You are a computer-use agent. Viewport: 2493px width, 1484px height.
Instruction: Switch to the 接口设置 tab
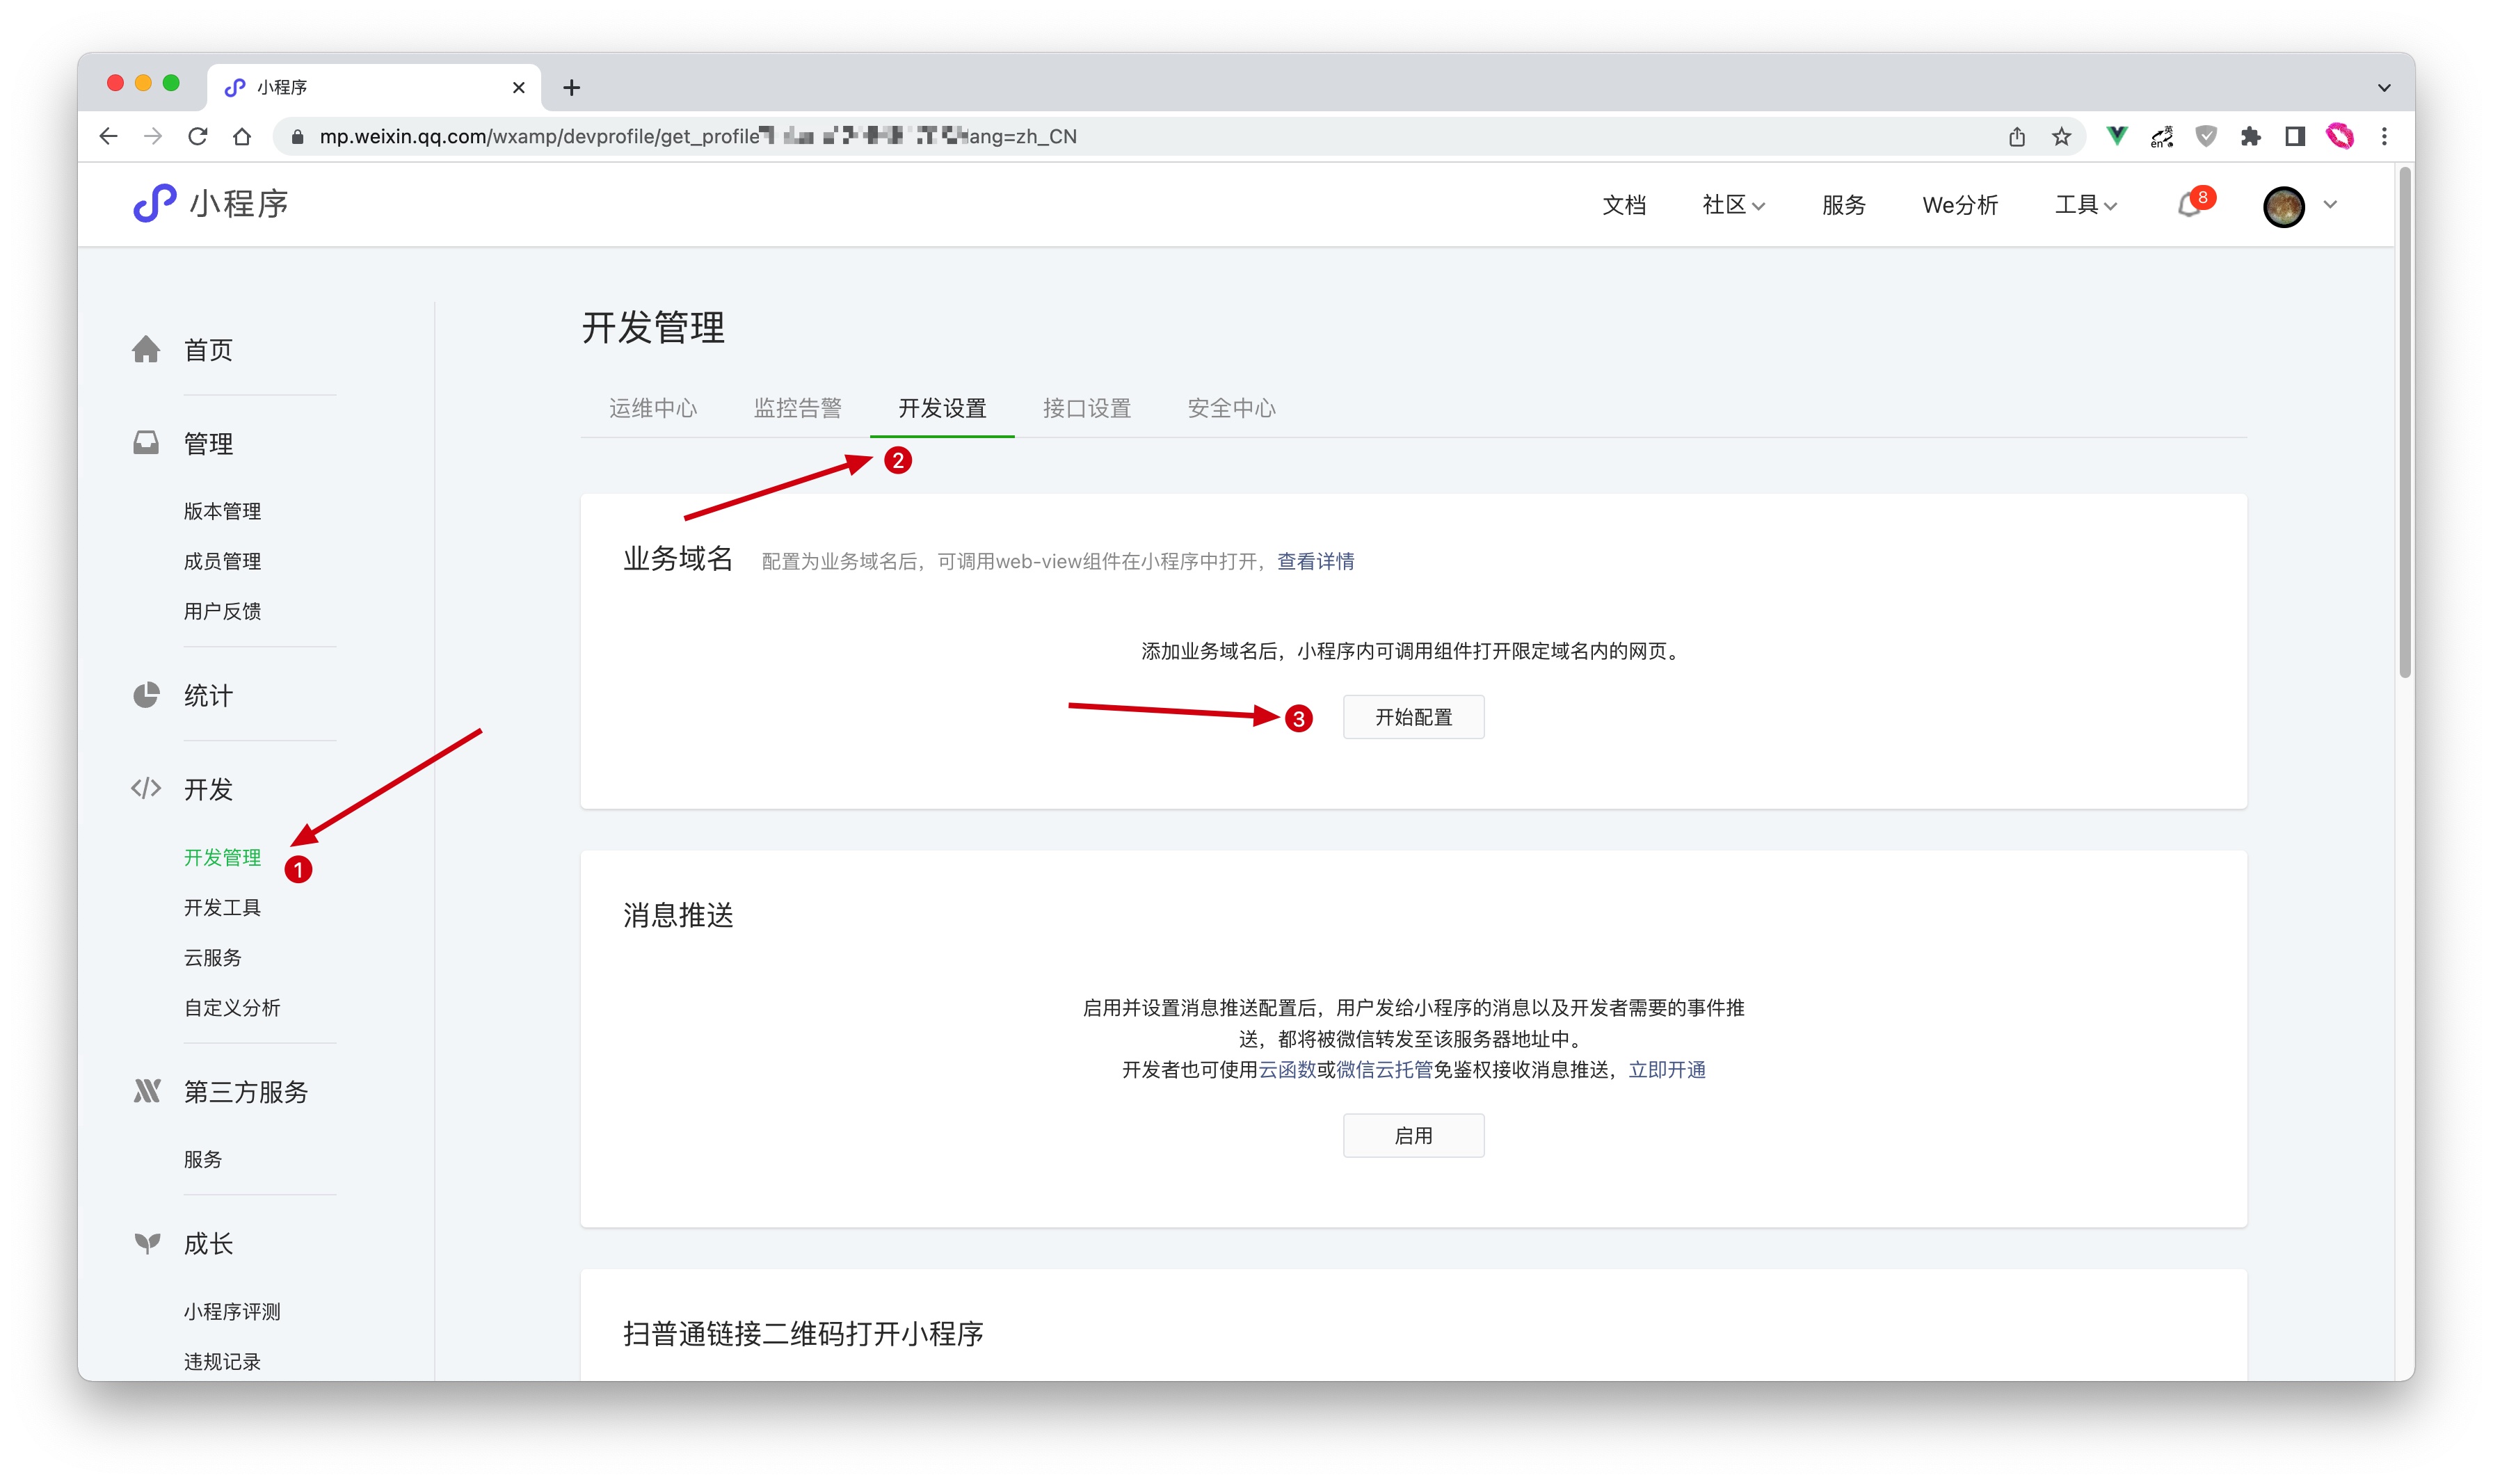tap(1086, 408)
